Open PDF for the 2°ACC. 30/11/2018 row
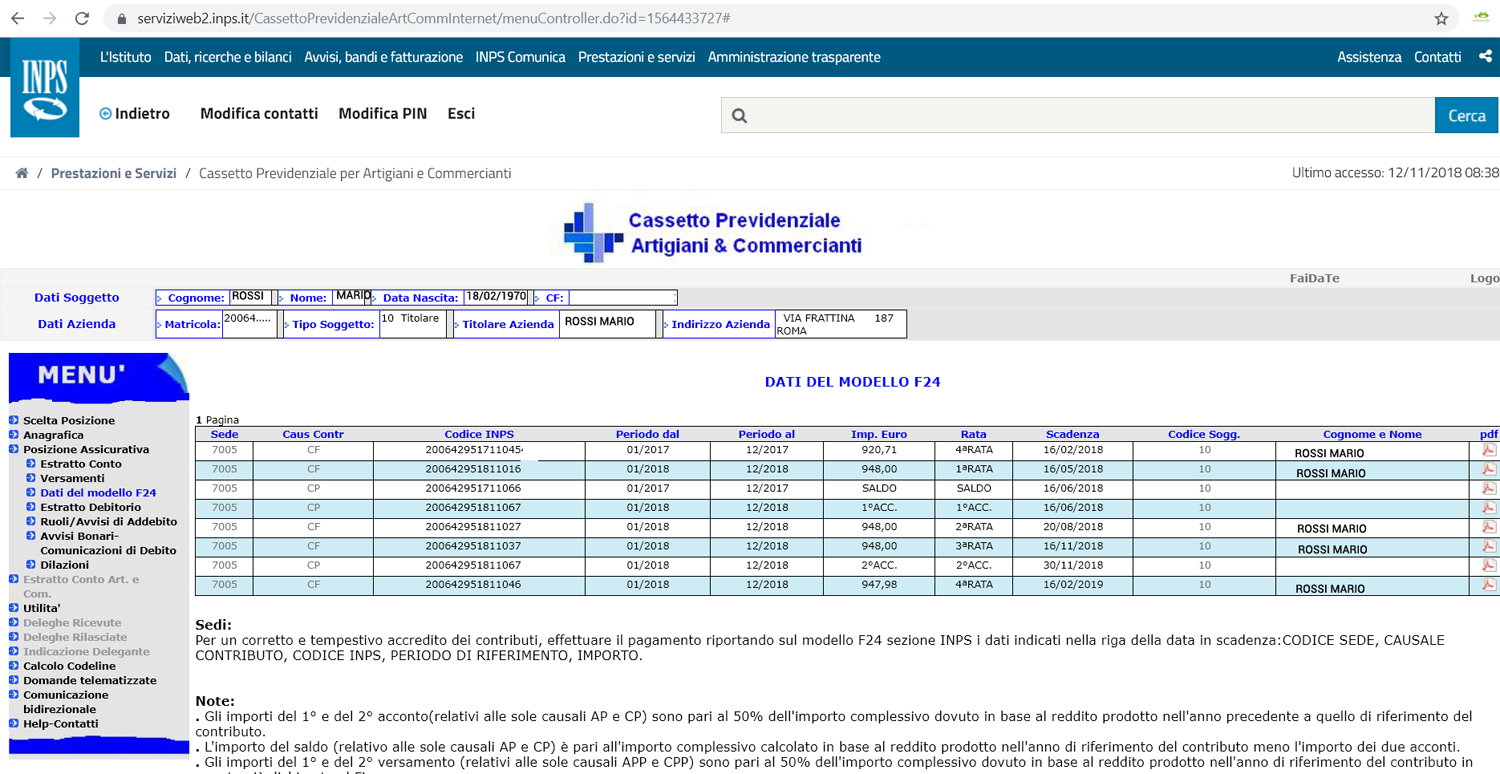1500x774 pixels. click(1488, 565)
